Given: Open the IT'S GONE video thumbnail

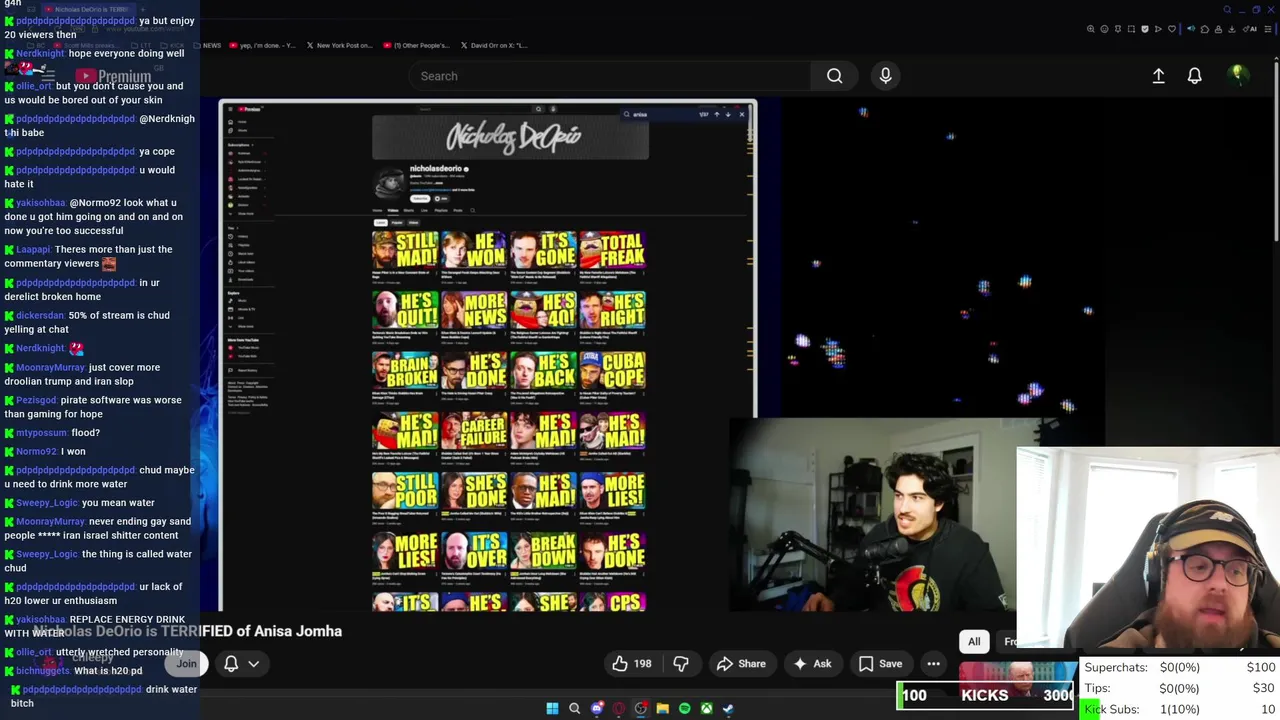Looking at the screenshot, I should (543, 250).
